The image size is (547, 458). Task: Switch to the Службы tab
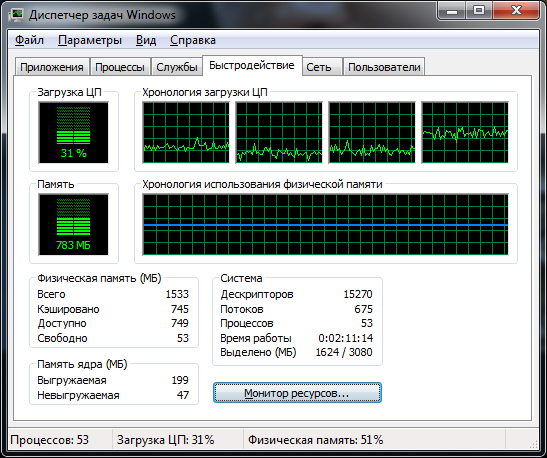click(177, 67)
